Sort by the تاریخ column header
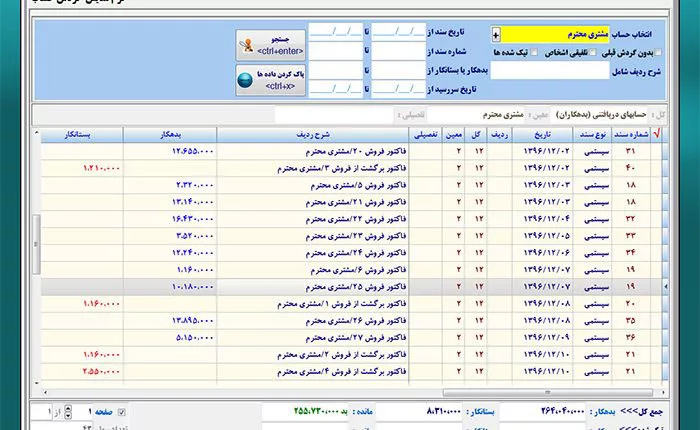 [542, 134]
